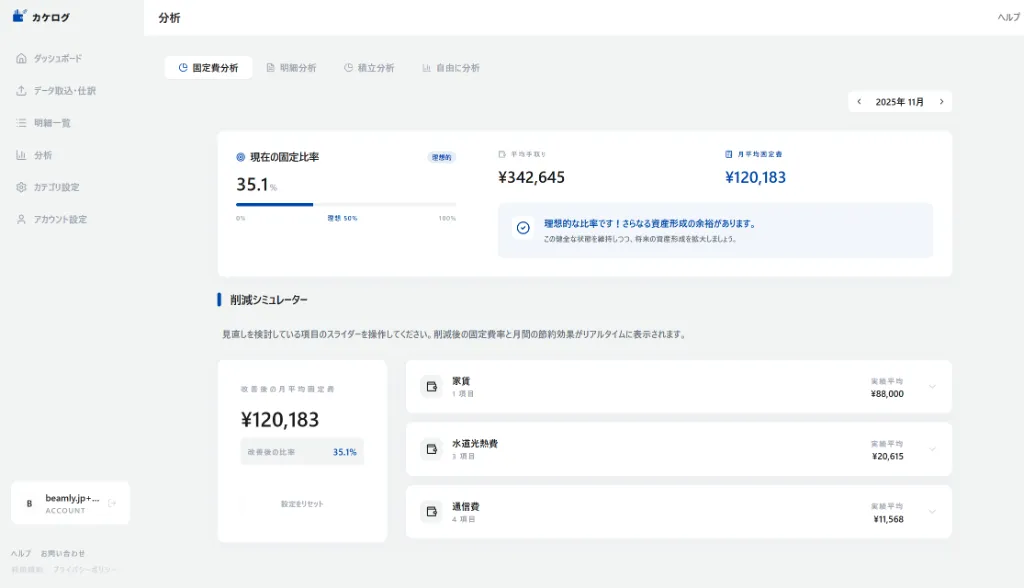Open the ダッシュボード home icon
Screen dimensions: 1024x588
(22, 58)
